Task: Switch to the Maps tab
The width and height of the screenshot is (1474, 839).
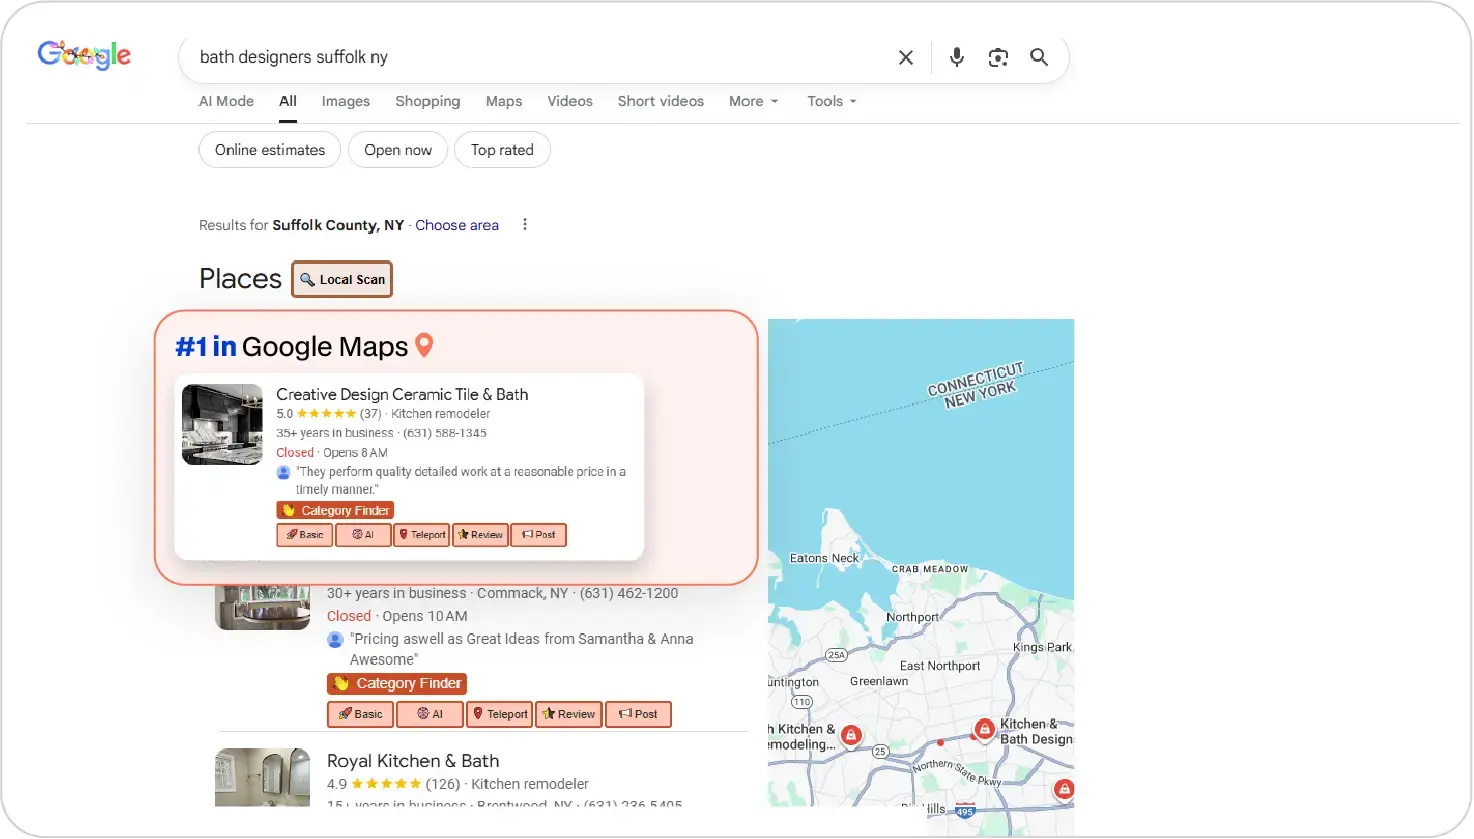Action: [504, 101]
